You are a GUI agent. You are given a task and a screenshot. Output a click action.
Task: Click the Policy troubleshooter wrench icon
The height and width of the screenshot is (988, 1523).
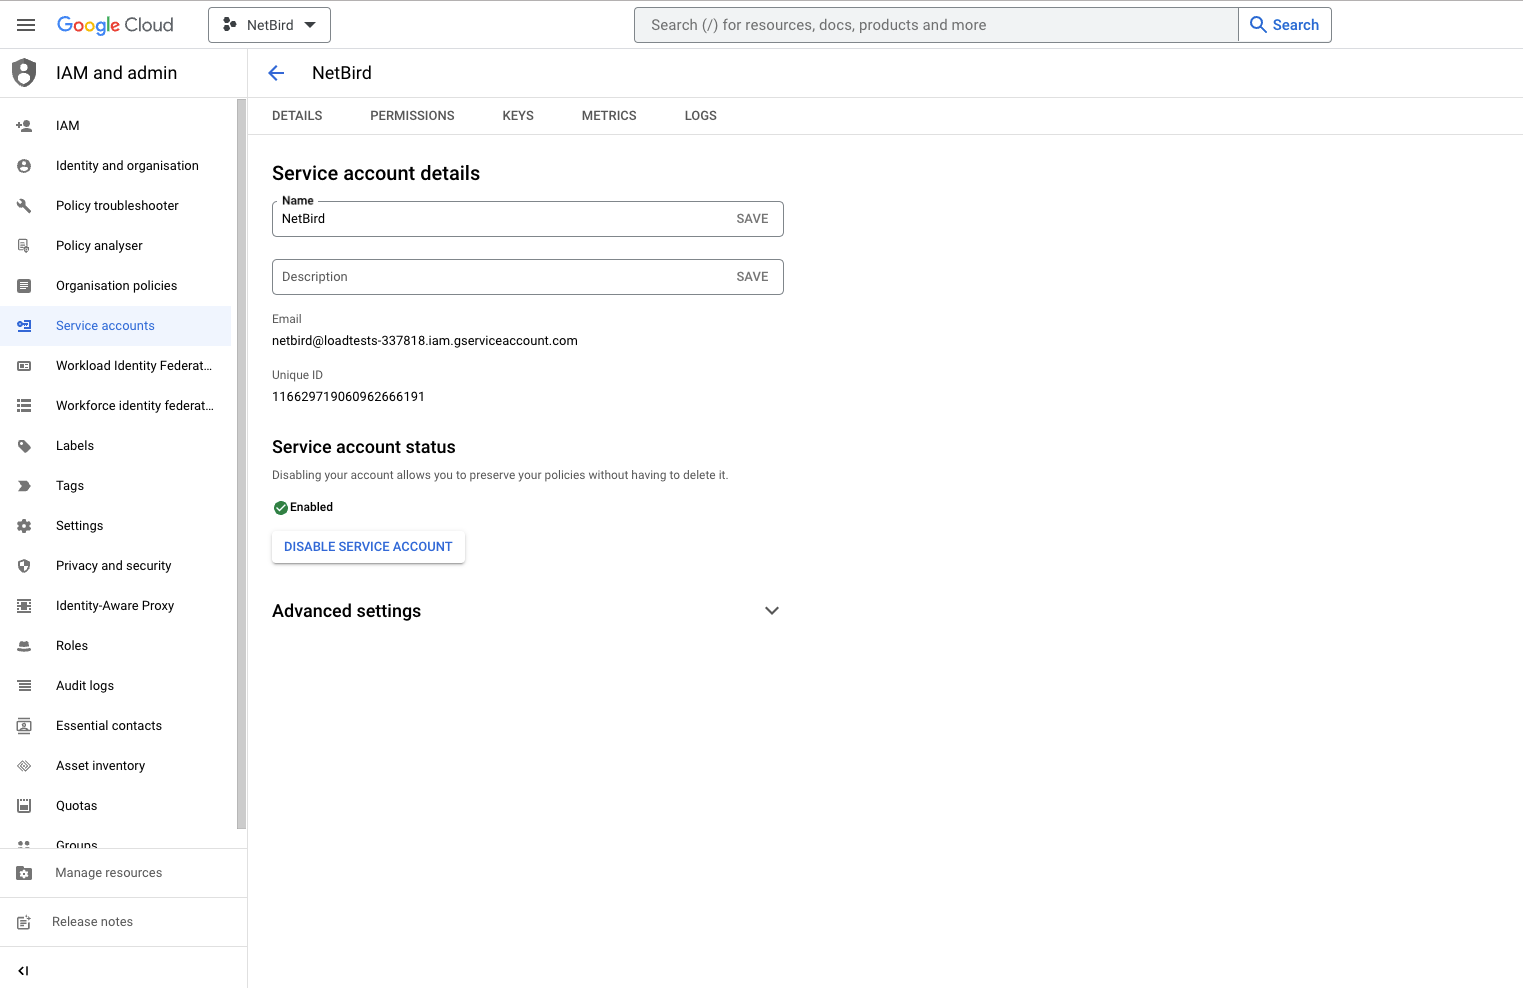24,206
